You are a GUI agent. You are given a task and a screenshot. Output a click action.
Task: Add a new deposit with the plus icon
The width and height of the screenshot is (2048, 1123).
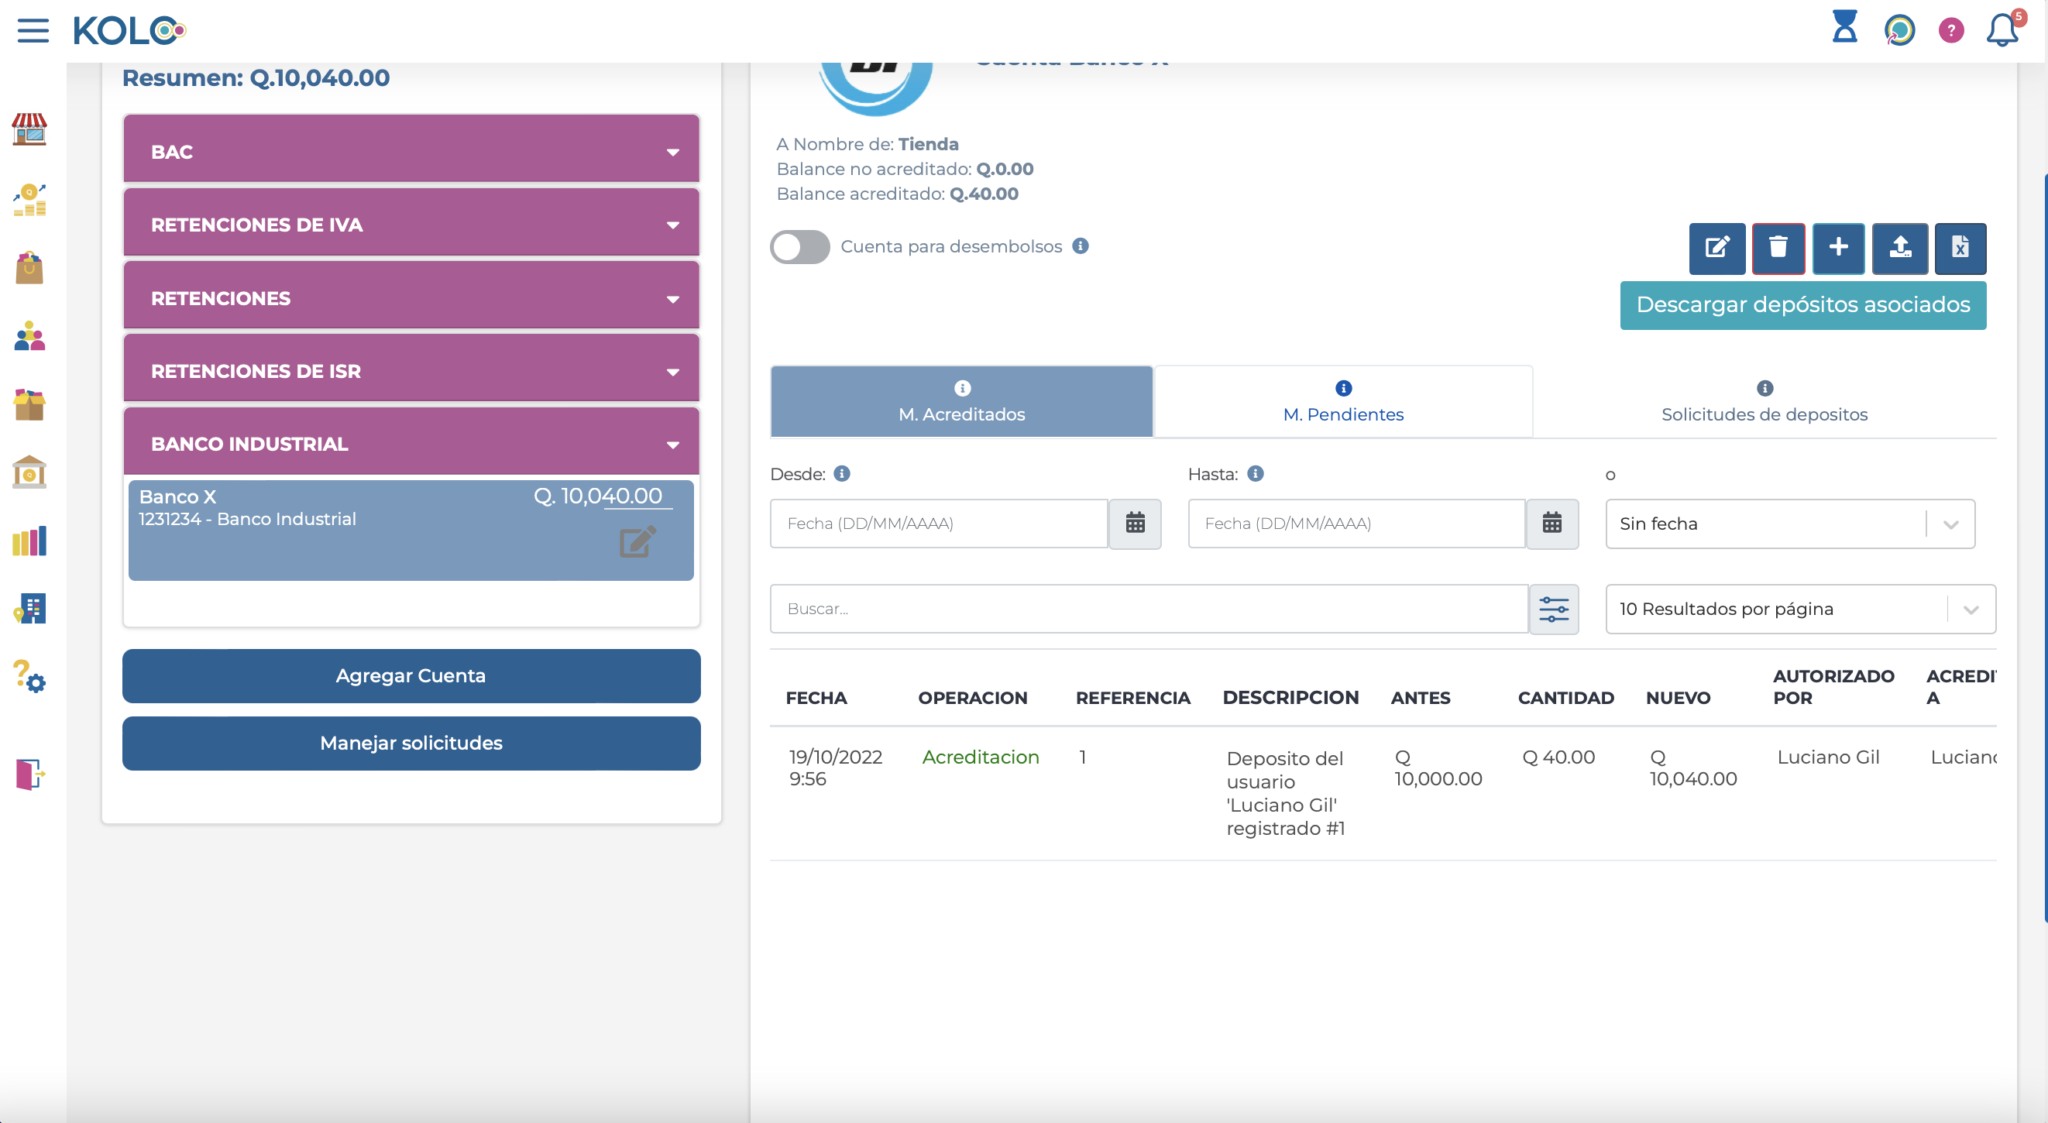1839,249
